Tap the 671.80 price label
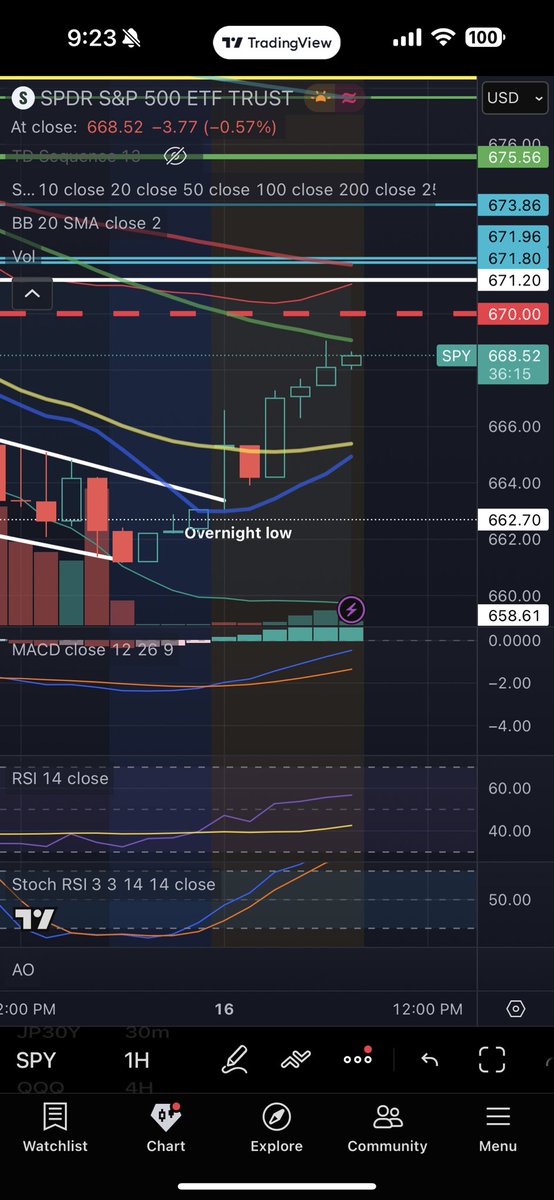This screenshot has height=1200, width=554. [514, 259]
